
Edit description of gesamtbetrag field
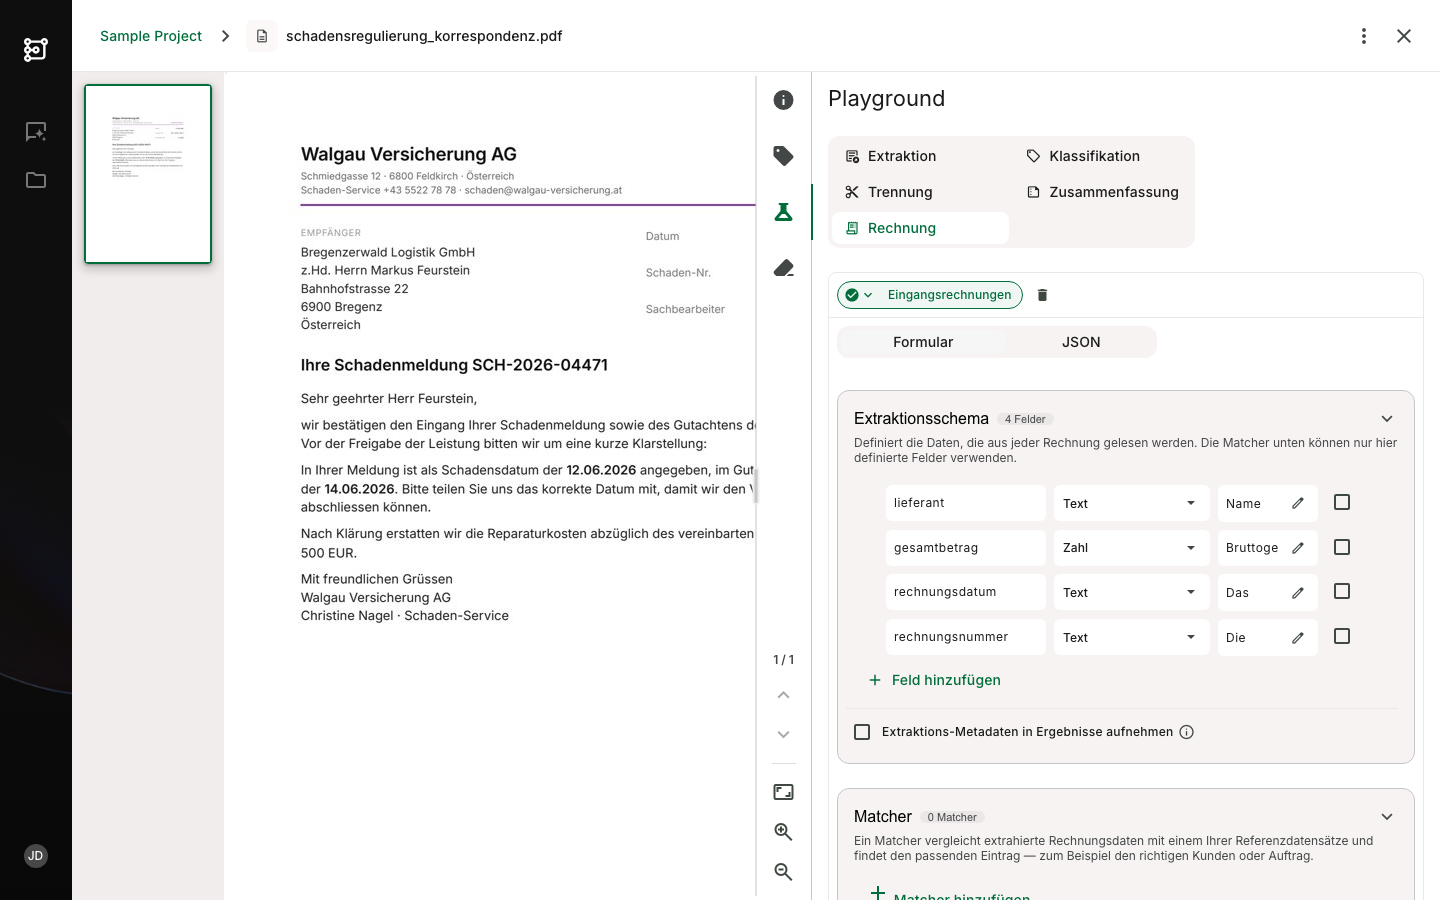tap(1298, 548)
